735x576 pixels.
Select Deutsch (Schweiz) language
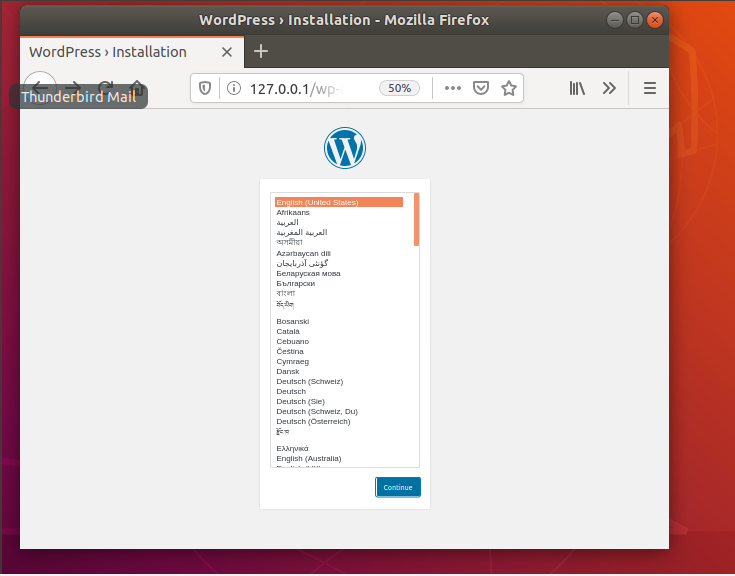tap(339, 382)
